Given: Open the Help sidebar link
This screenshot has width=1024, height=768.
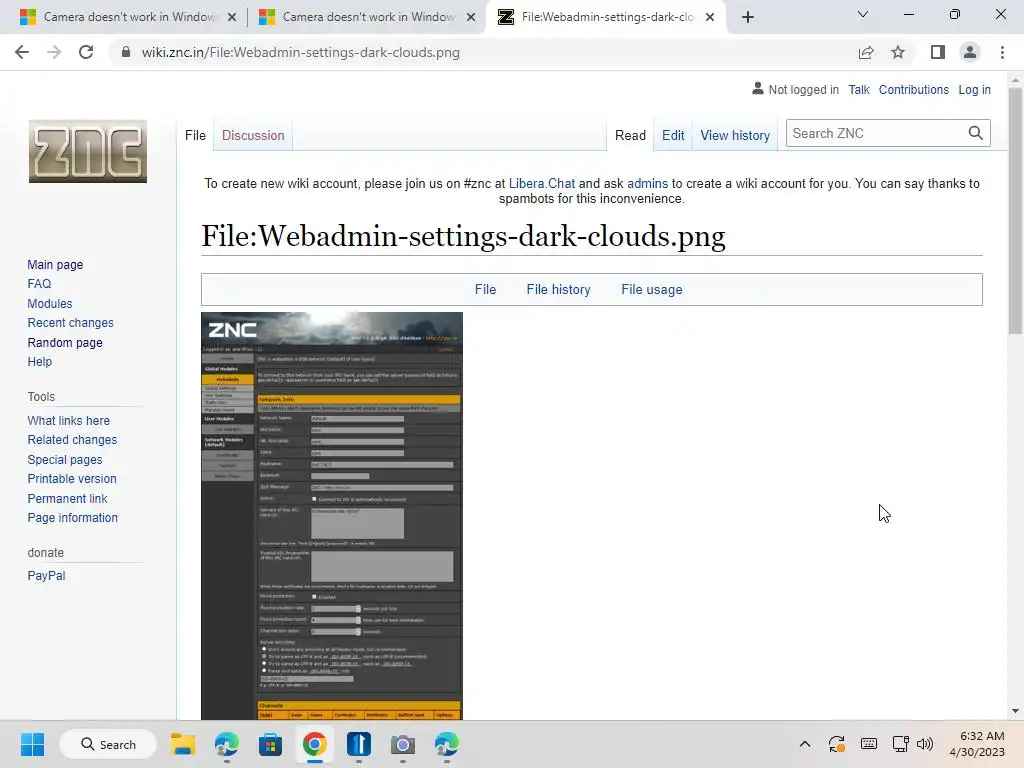Looking at the screenshot, I should point(40,361).
